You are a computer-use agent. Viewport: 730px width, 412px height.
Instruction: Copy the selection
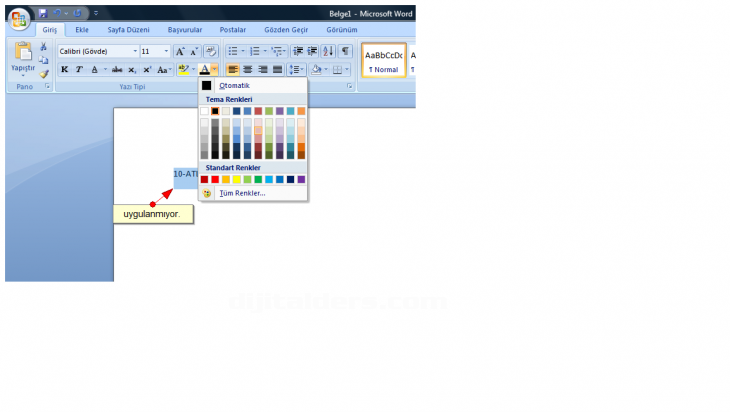44,60
